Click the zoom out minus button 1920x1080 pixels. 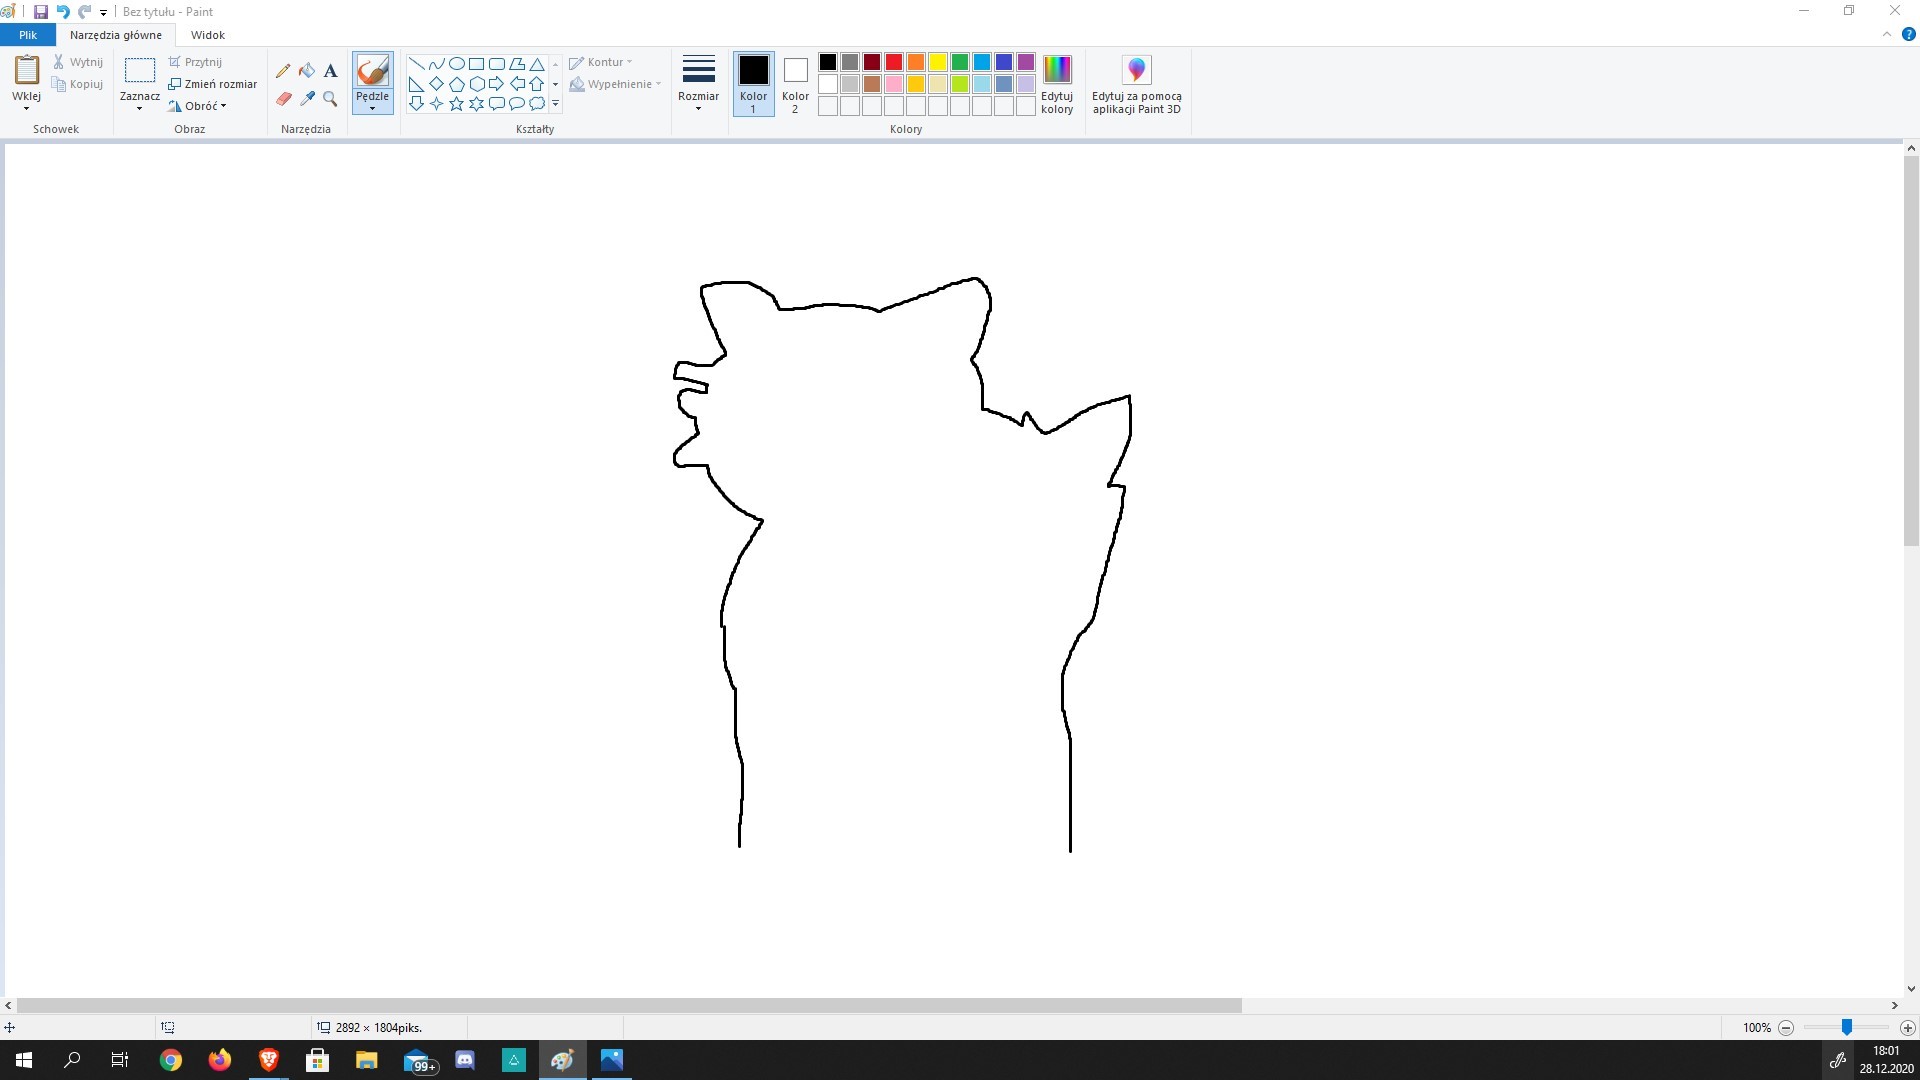pos(1786,1027)
